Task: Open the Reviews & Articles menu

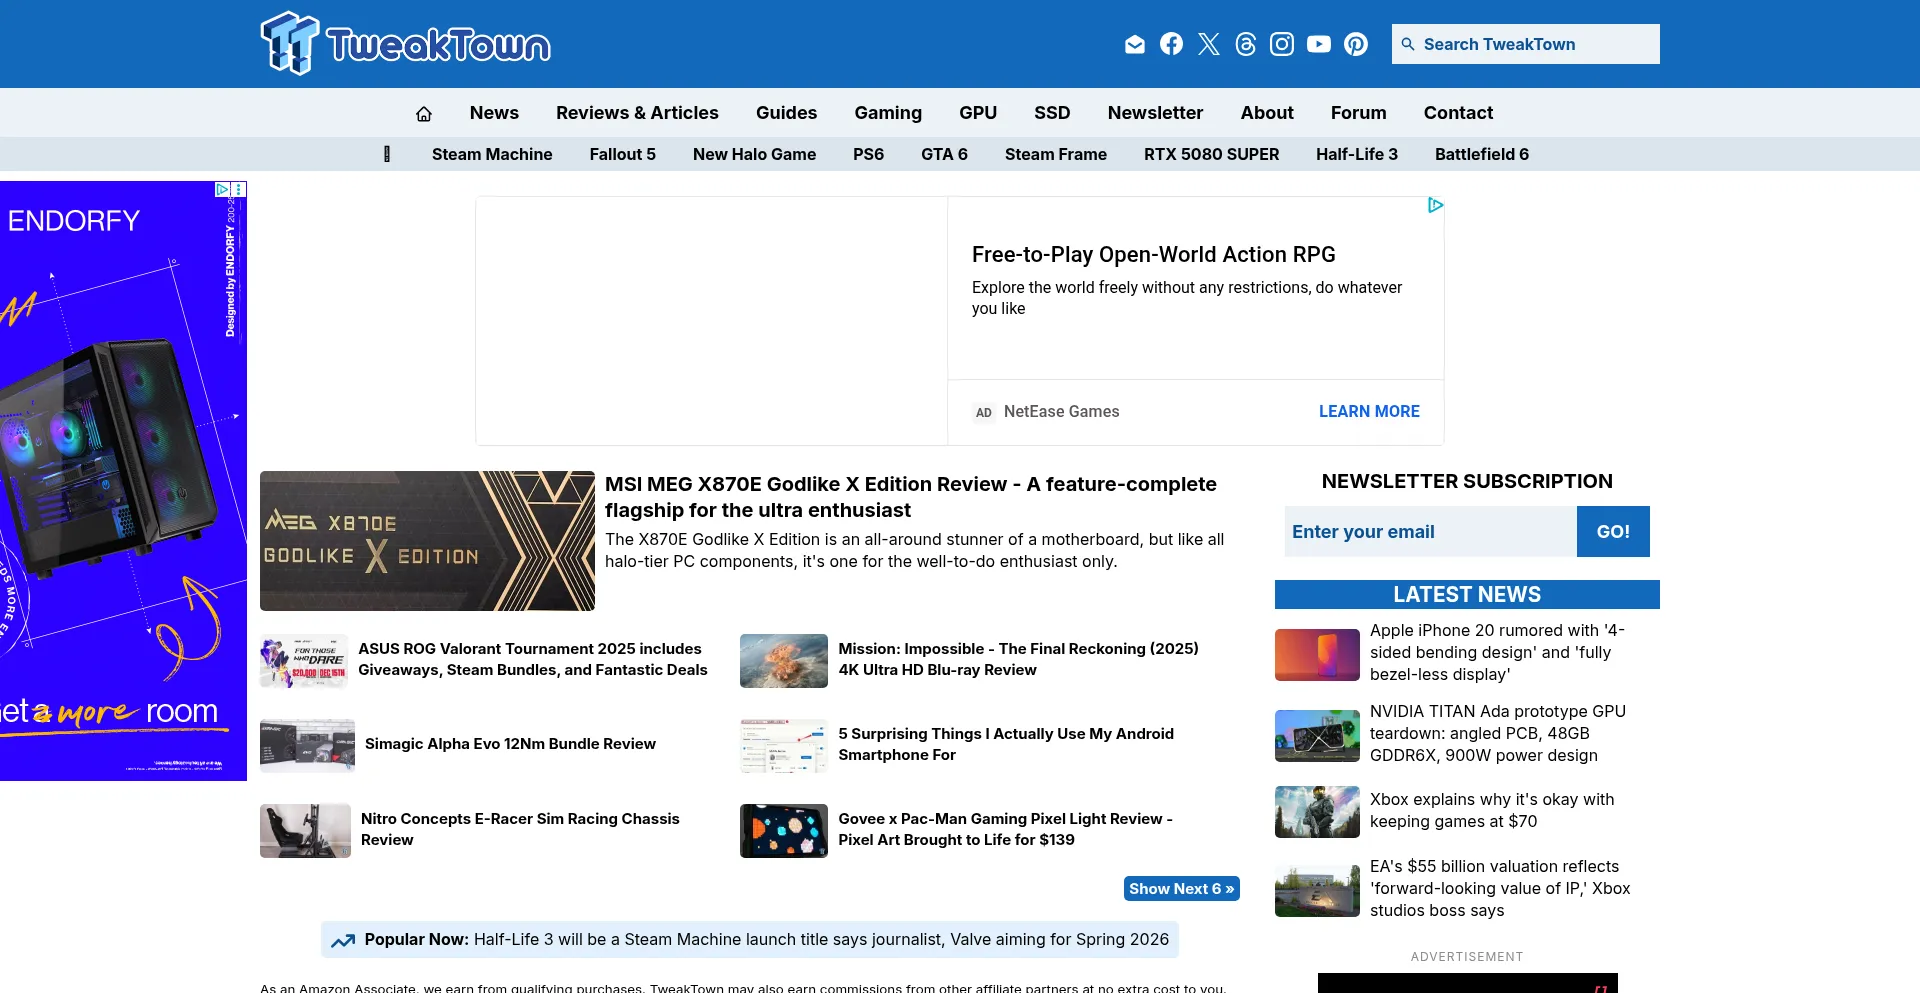Action: (x=637, y=113)
